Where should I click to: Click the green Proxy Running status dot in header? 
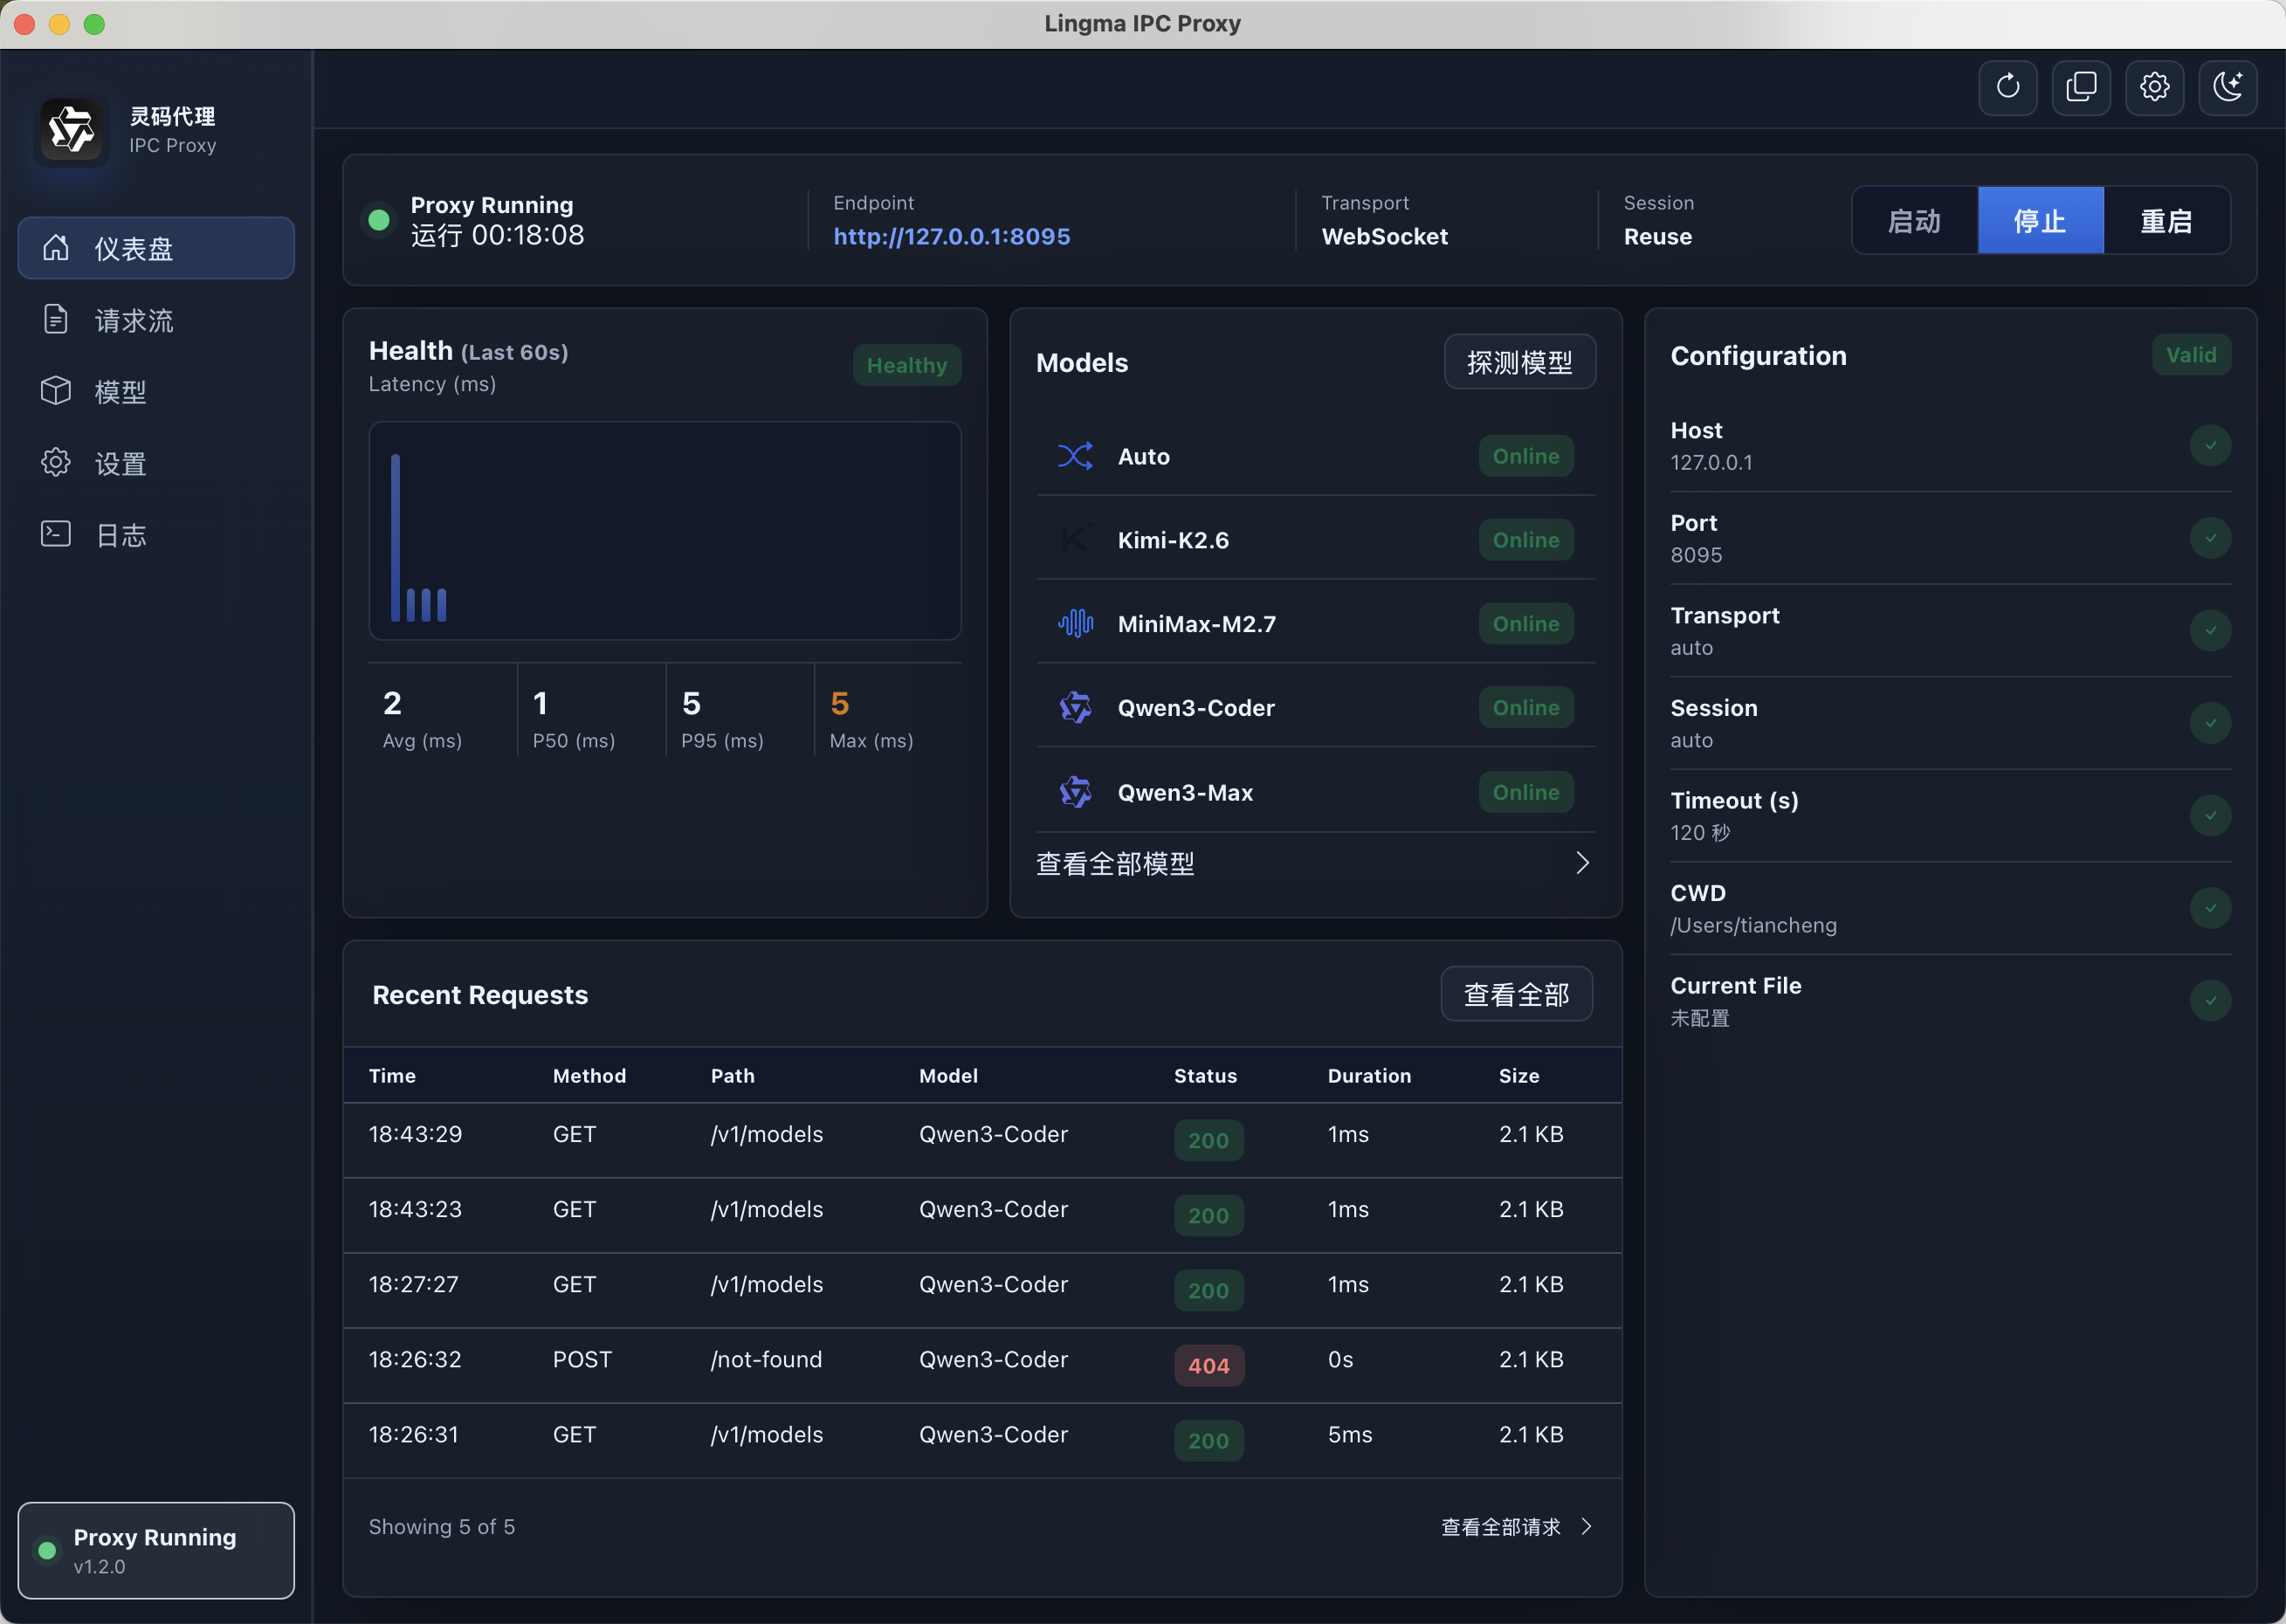[x=379, y=220]
